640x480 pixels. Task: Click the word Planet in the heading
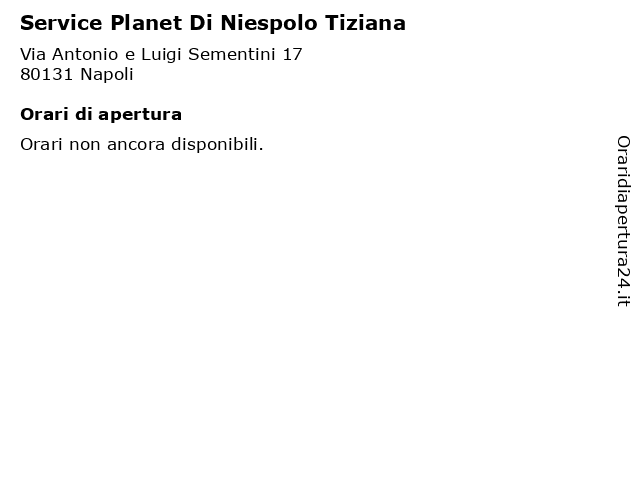[146, 23]
